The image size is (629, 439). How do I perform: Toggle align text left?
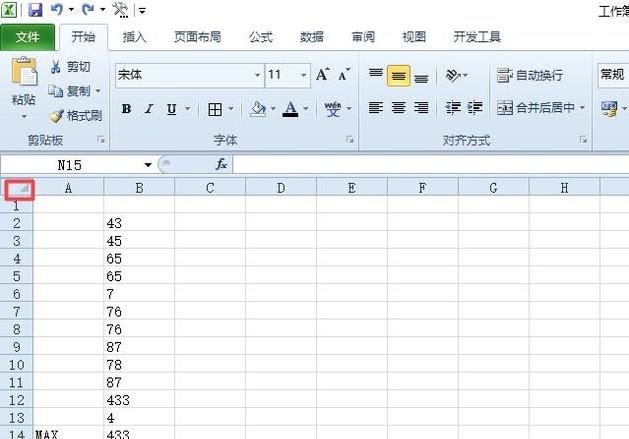tap(376, 108)
